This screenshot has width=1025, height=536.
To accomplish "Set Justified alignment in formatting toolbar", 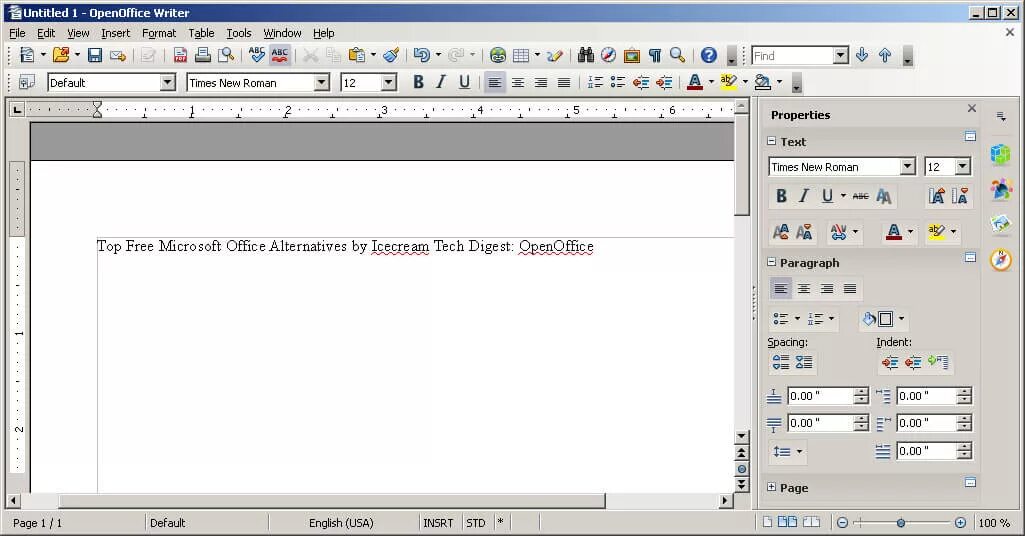I will point(563,82).
